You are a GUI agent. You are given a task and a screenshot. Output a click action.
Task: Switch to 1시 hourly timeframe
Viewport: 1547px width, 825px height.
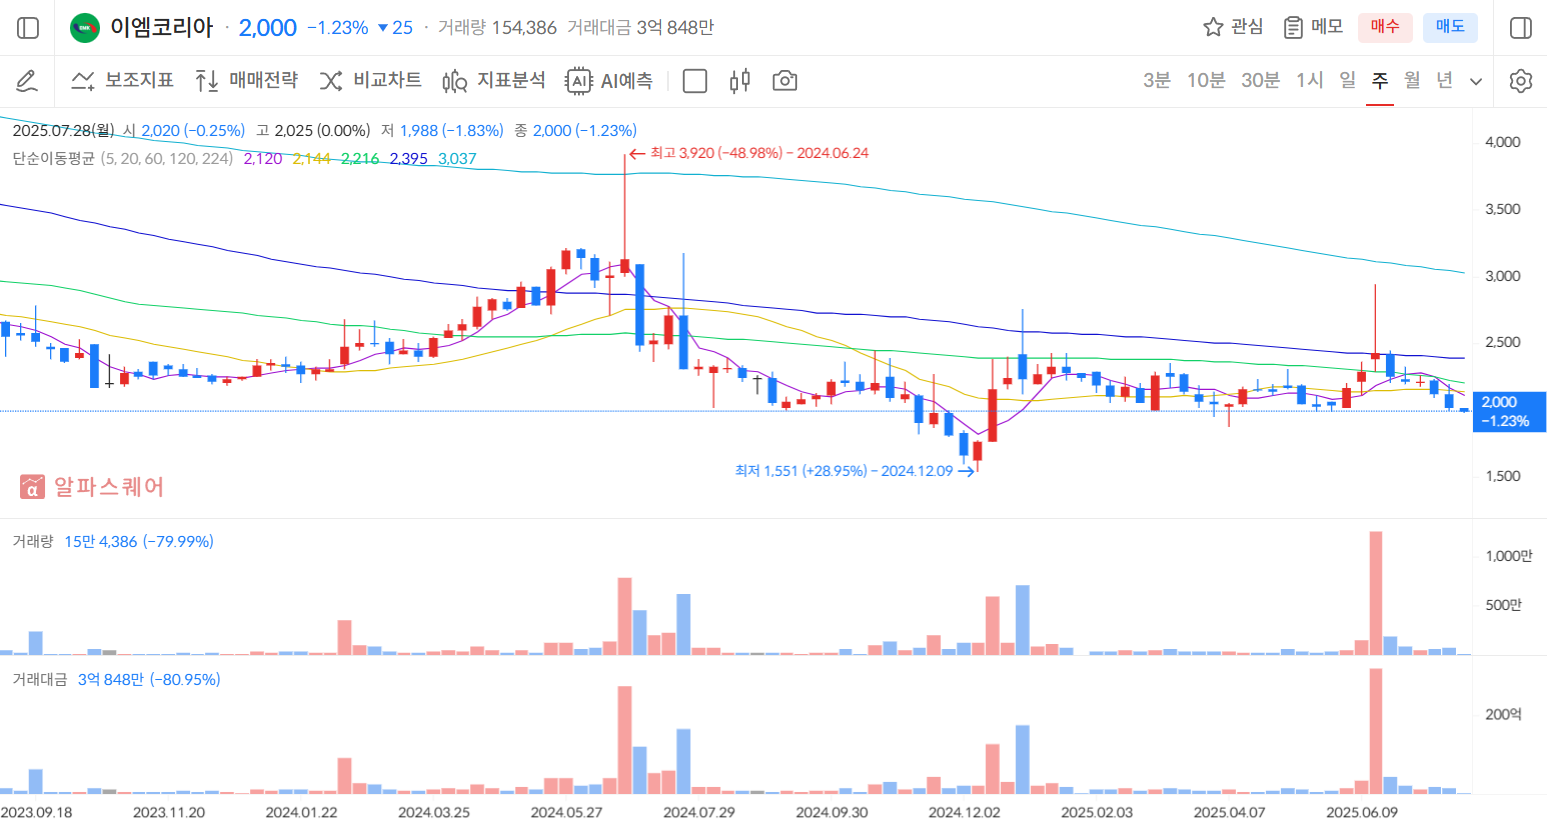point(1310,81)
